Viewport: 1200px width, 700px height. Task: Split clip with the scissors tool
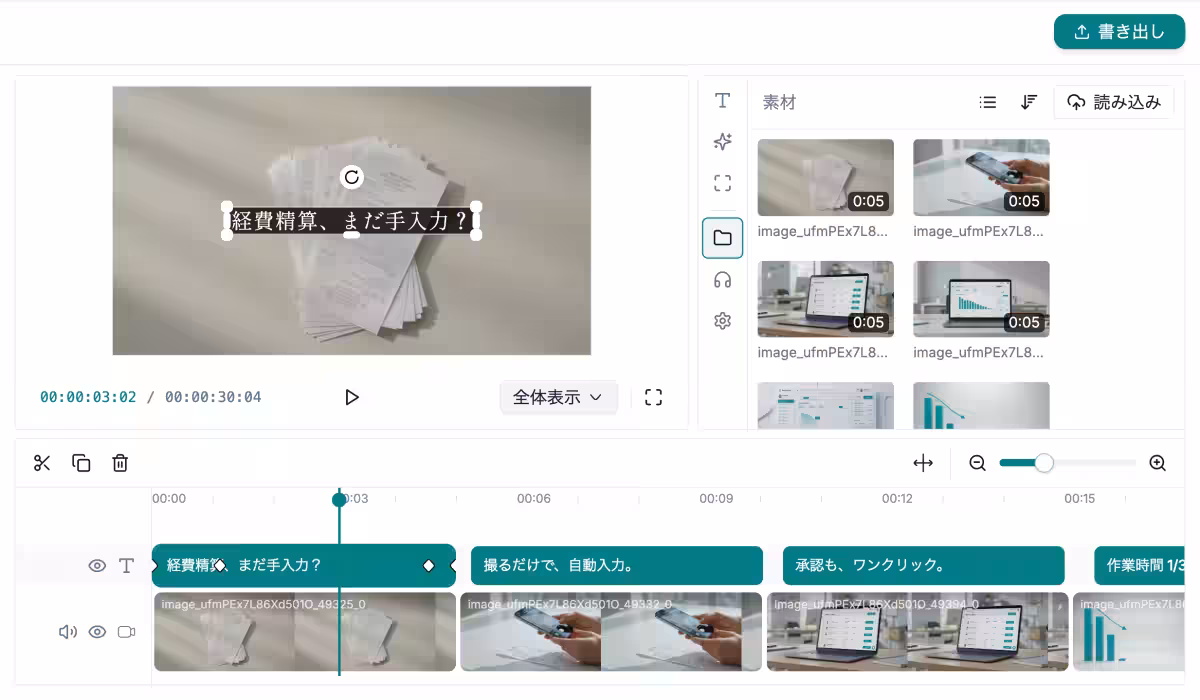[x=42, y=463]
